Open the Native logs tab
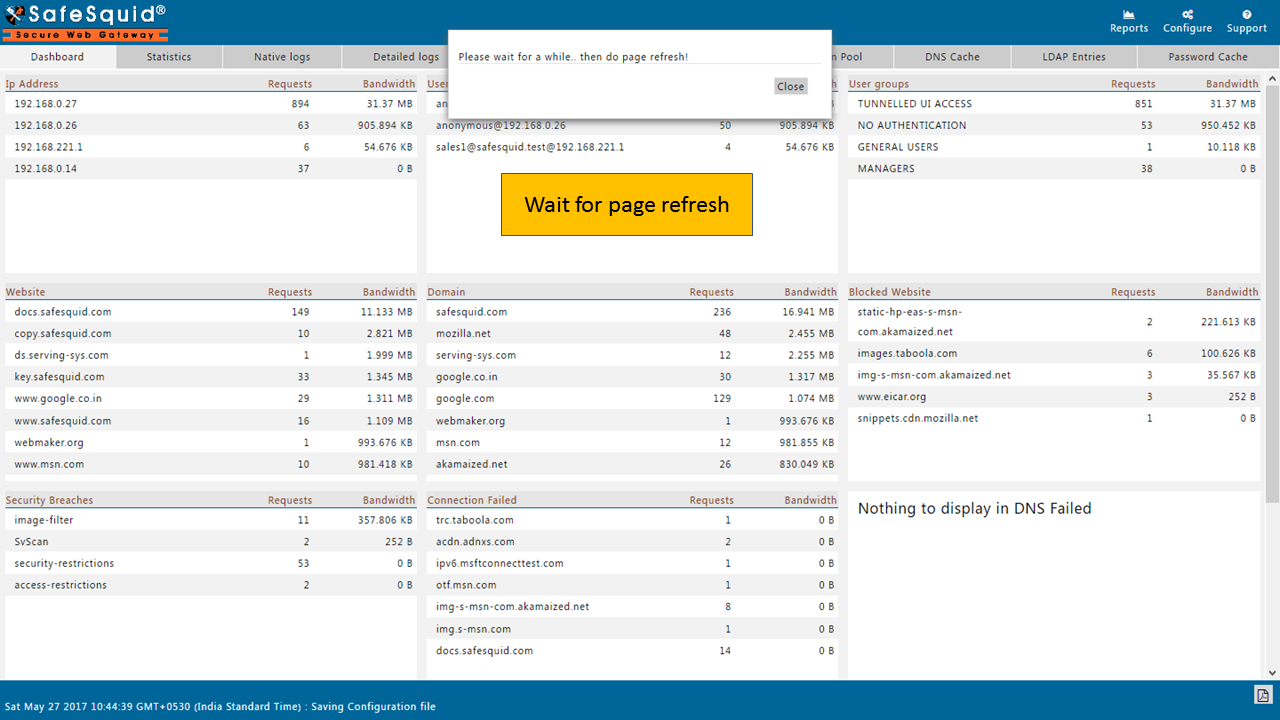 pos(283,57)
